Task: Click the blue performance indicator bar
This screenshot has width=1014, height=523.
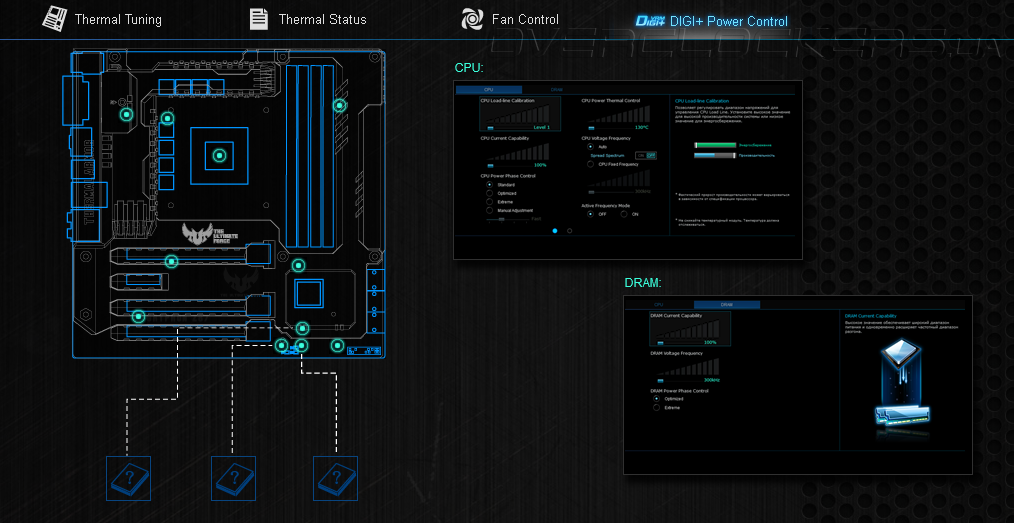Action: coord(715,155)
